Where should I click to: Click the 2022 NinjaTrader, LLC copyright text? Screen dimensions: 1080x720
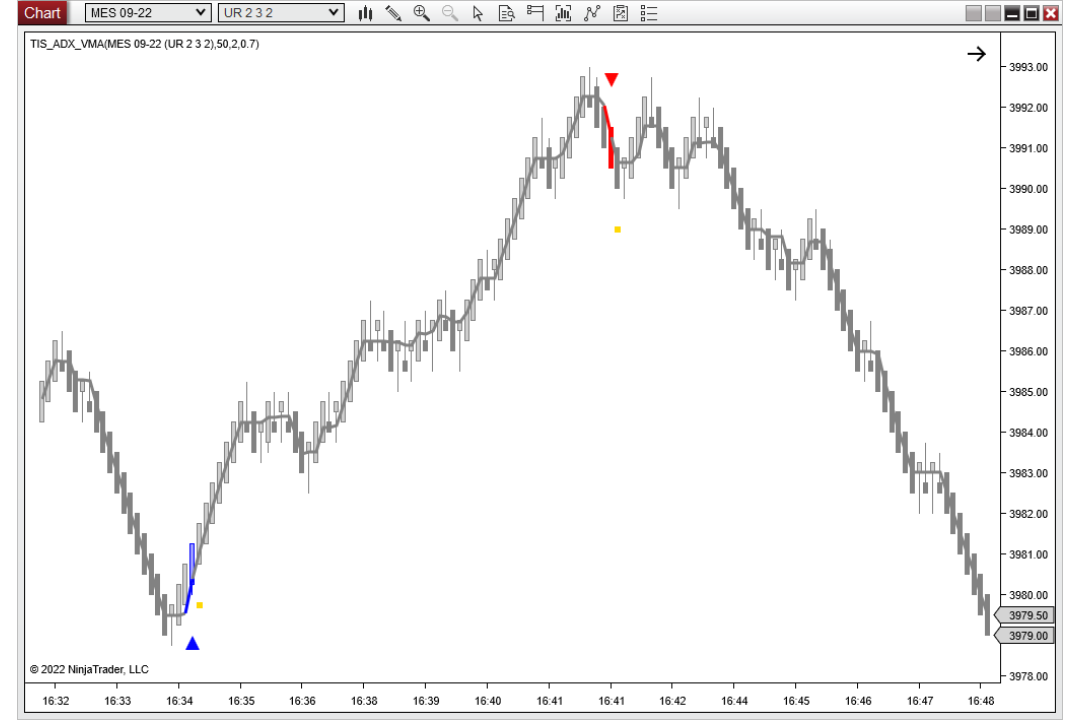(x=89, y=669)
